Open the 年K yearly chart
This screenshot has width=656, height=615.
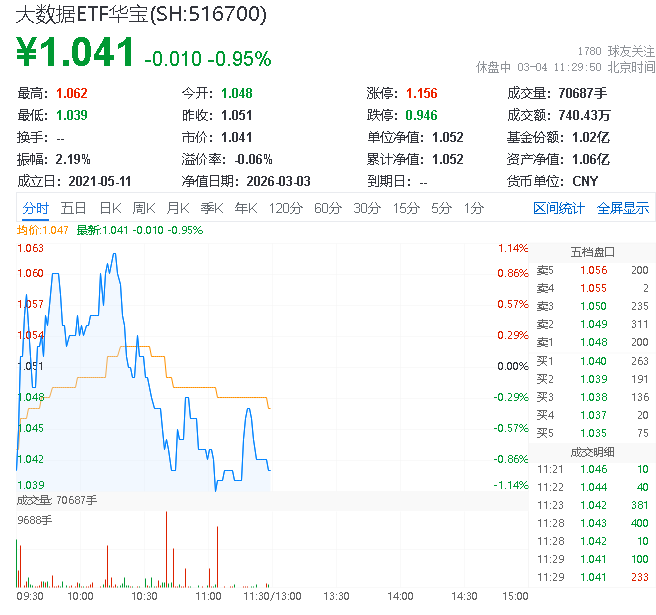tap(245, 208)
